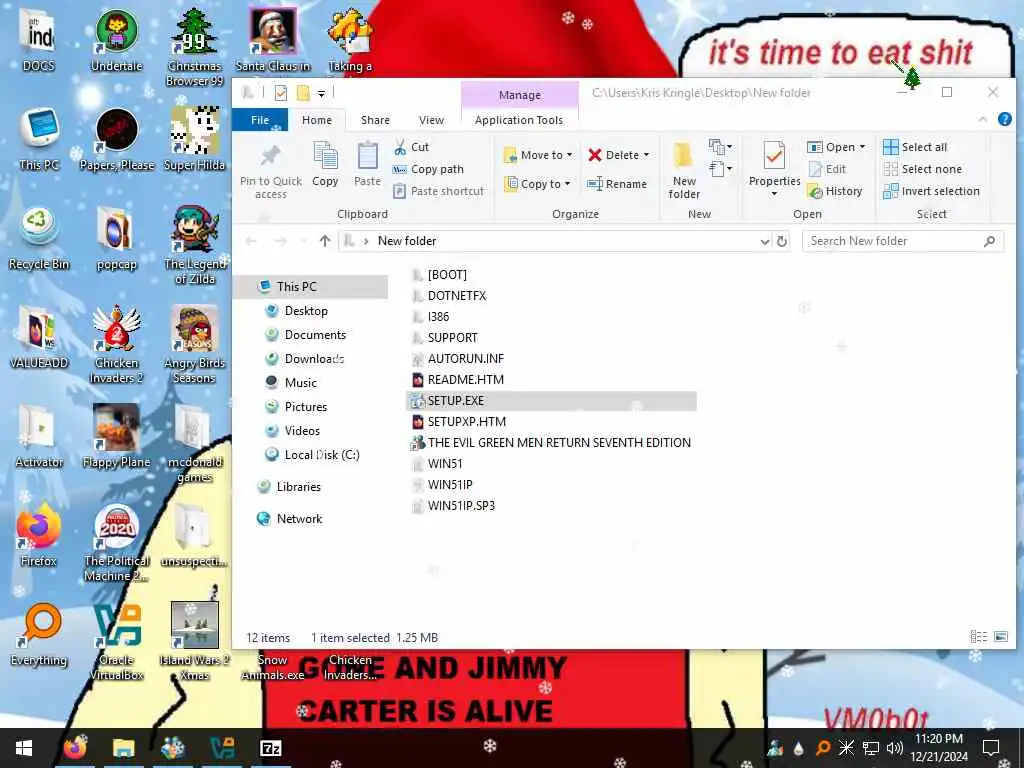The width and height of the screenshot is (1024, 768).
Task: Expand the Delete dropdown arrow
Action: 647,155
